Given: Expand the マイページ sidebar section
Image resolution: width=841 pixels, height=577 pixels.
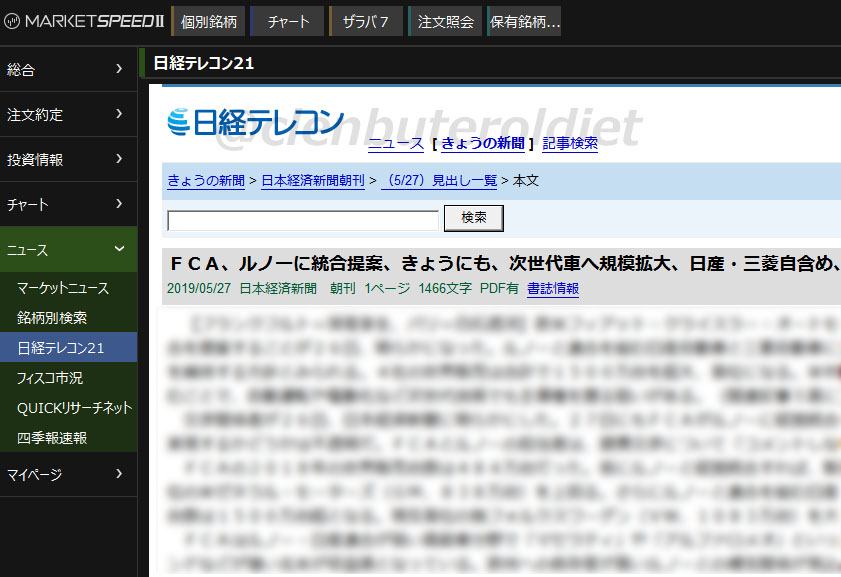Looking at the screenshot, I should coord(69,475).
